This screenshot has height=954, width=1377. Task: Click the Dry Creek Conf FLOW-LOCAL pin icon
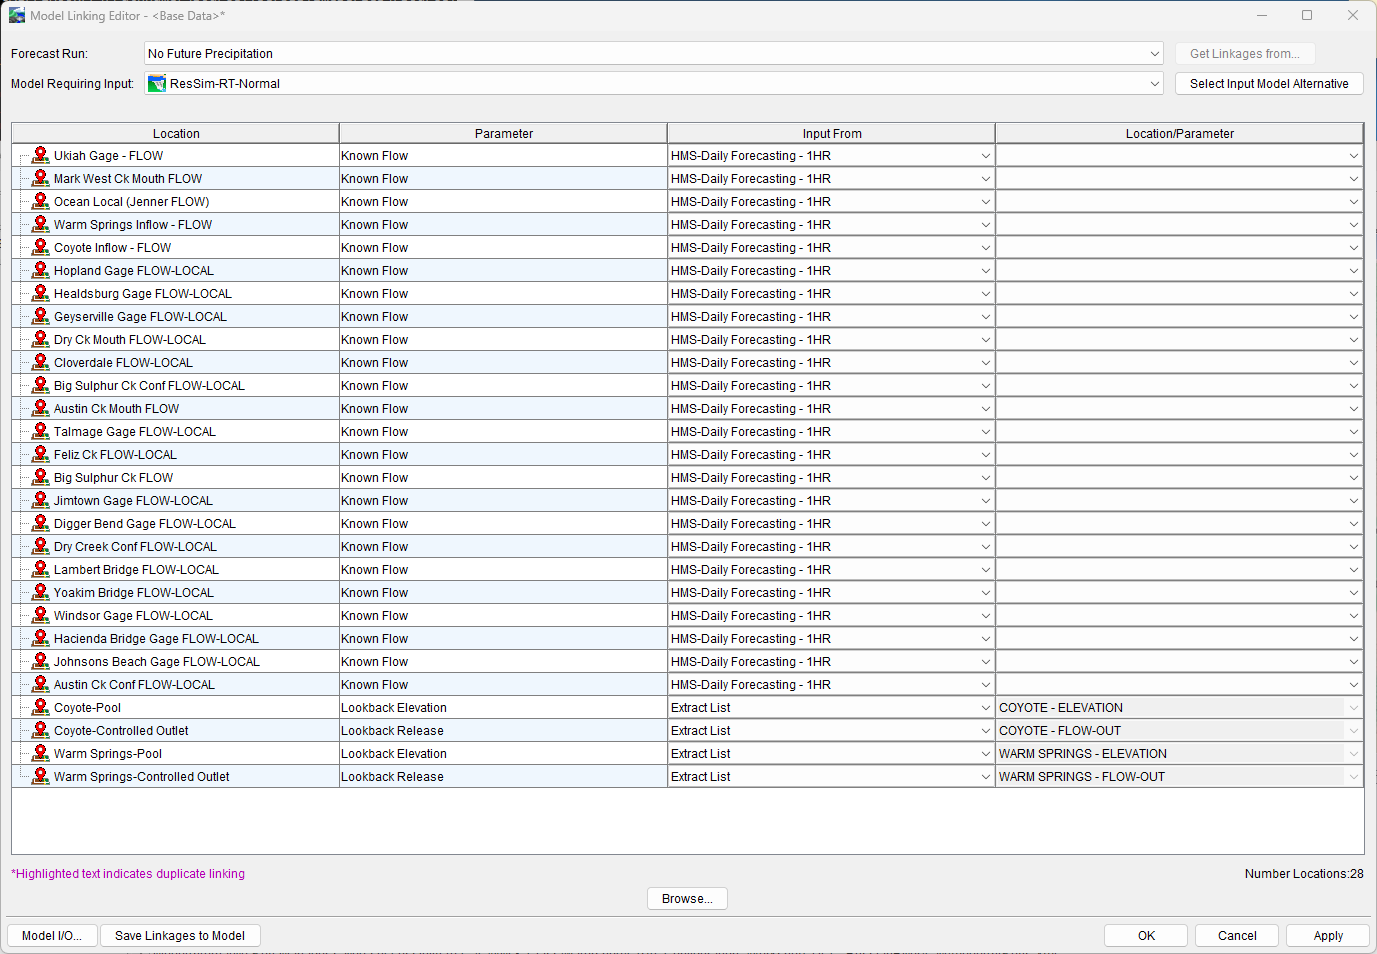[x=40, y=546]
